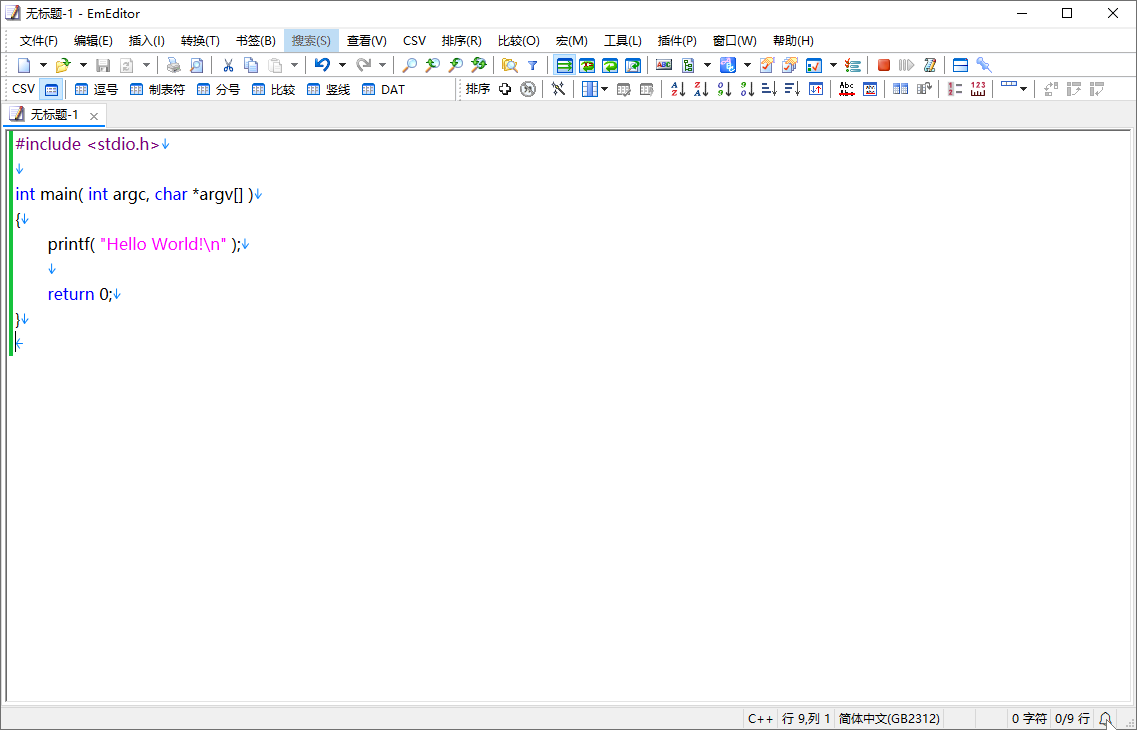Click the C++ configuration in status bar
The height and width of the screenshot is (730, 1137).
point(760,718)
